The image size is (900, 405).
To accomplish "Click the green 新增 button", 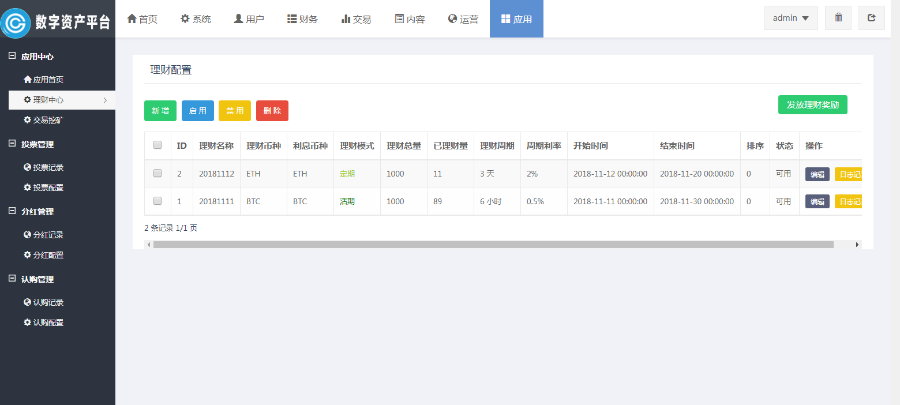I will click(160, 111).
